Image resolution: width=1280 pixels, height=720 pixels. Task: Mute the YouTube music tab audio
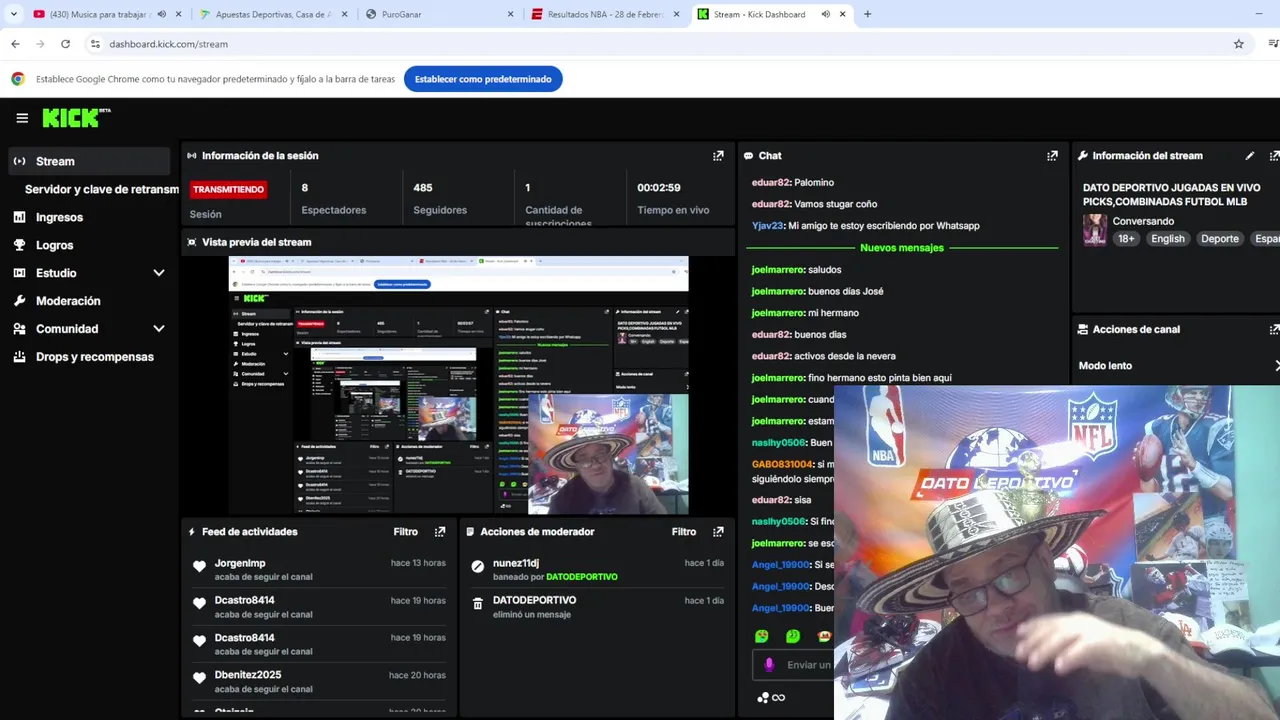click(161, 14)
